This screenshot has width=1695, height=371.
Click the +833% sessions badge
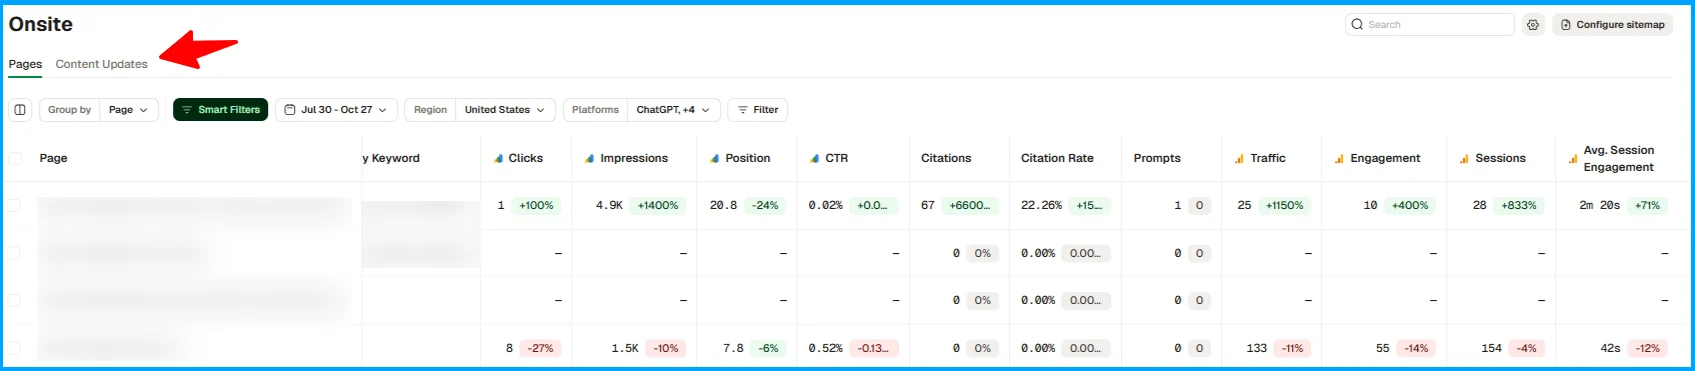[1518, 205]
